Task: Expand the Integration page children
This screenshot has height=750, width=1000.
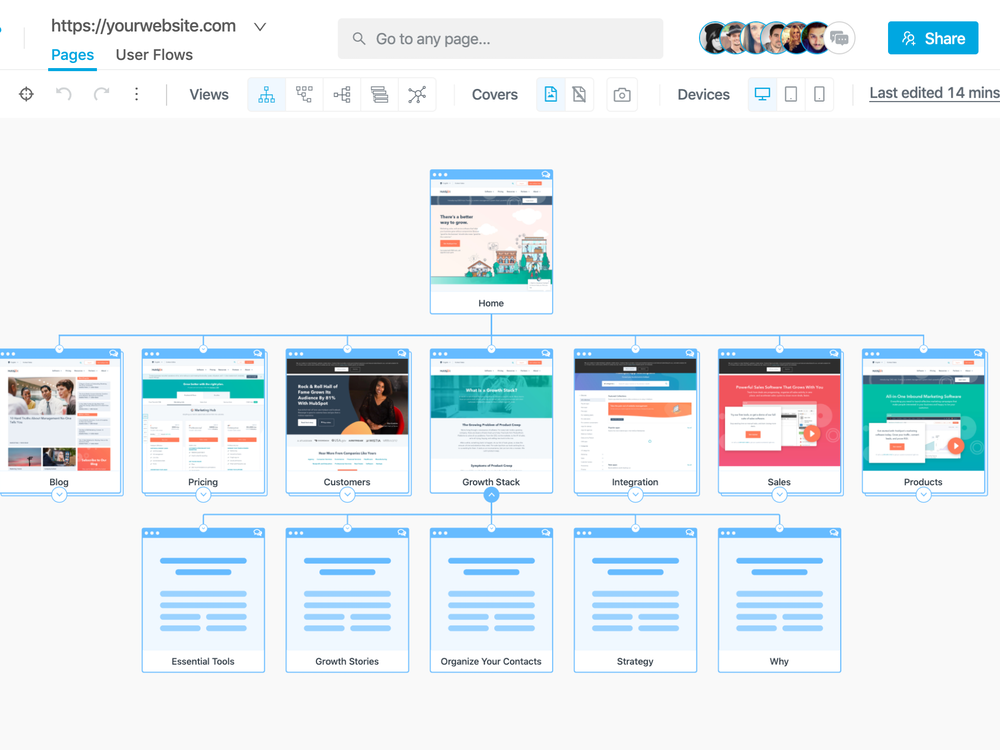Action: (635, 495)
